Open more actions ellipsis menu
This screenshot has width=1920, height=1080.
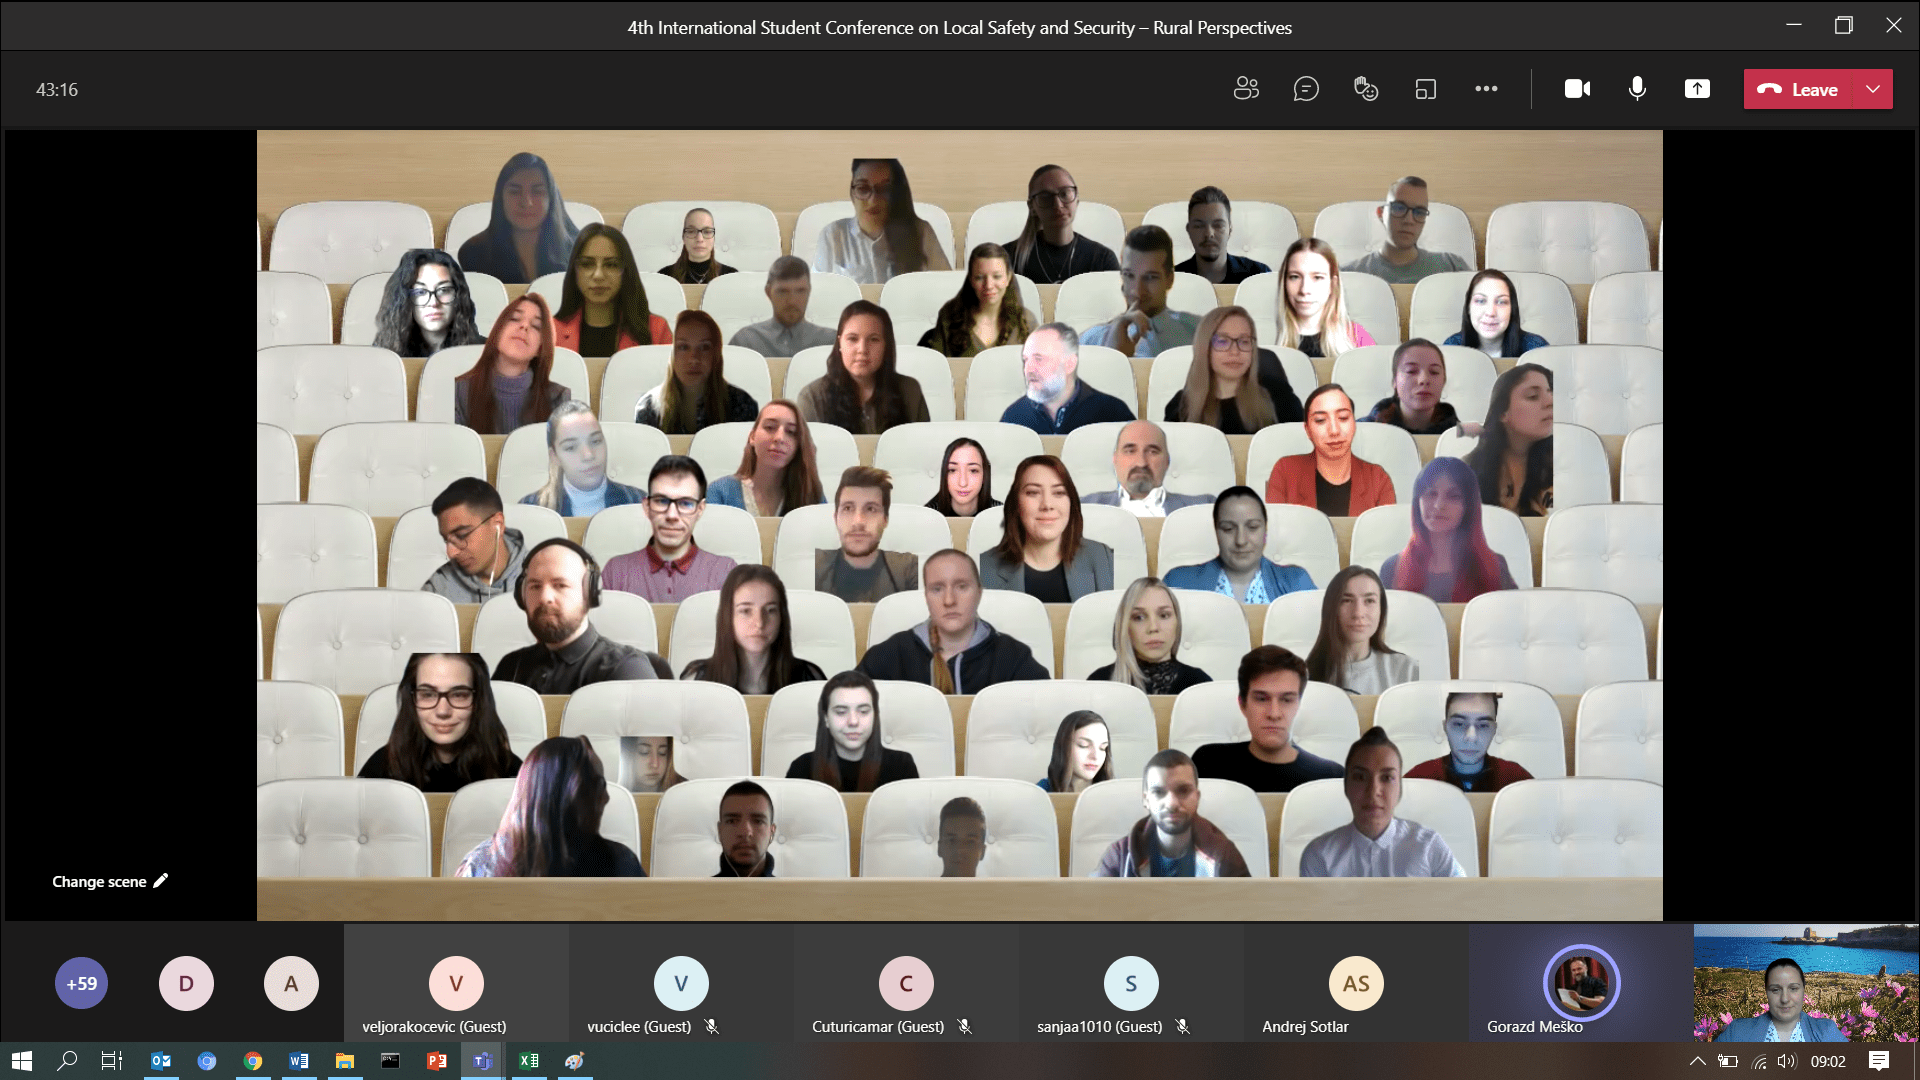[1486, 89]
